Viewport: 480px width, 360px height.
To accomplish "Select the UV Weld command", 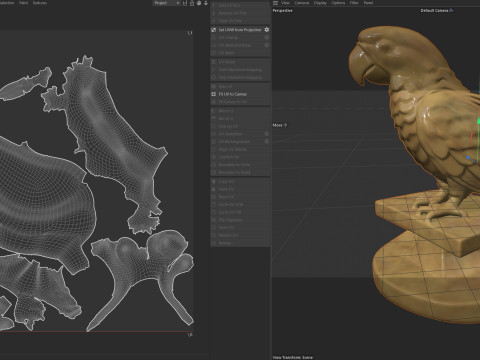I will 240,53.
